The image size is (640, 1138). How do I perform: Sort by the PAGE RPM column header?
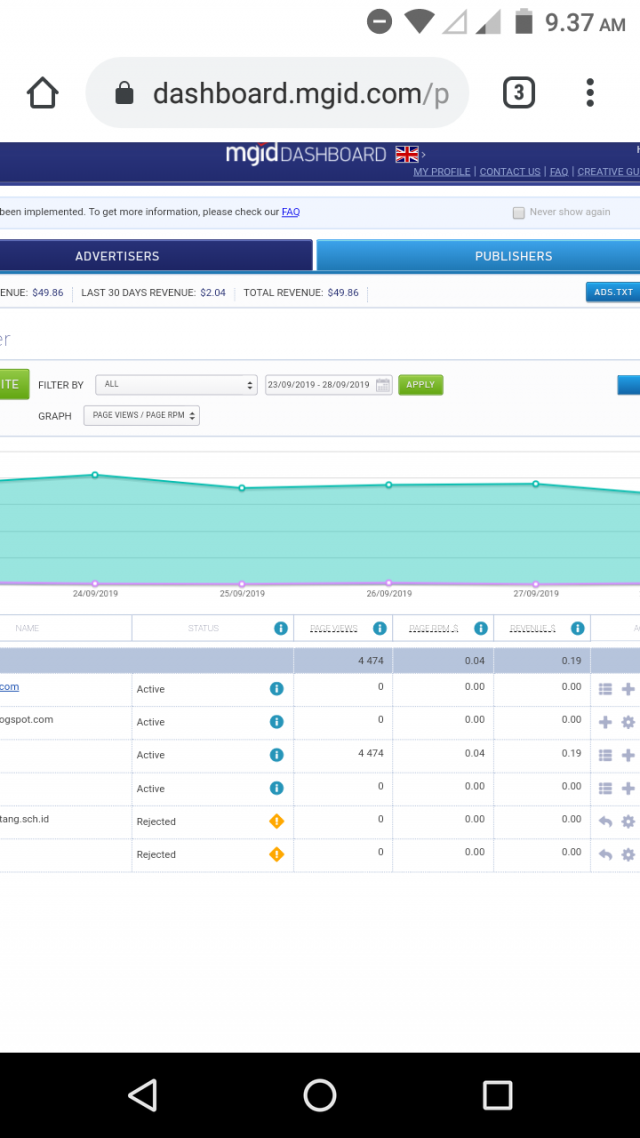(434, 629)
